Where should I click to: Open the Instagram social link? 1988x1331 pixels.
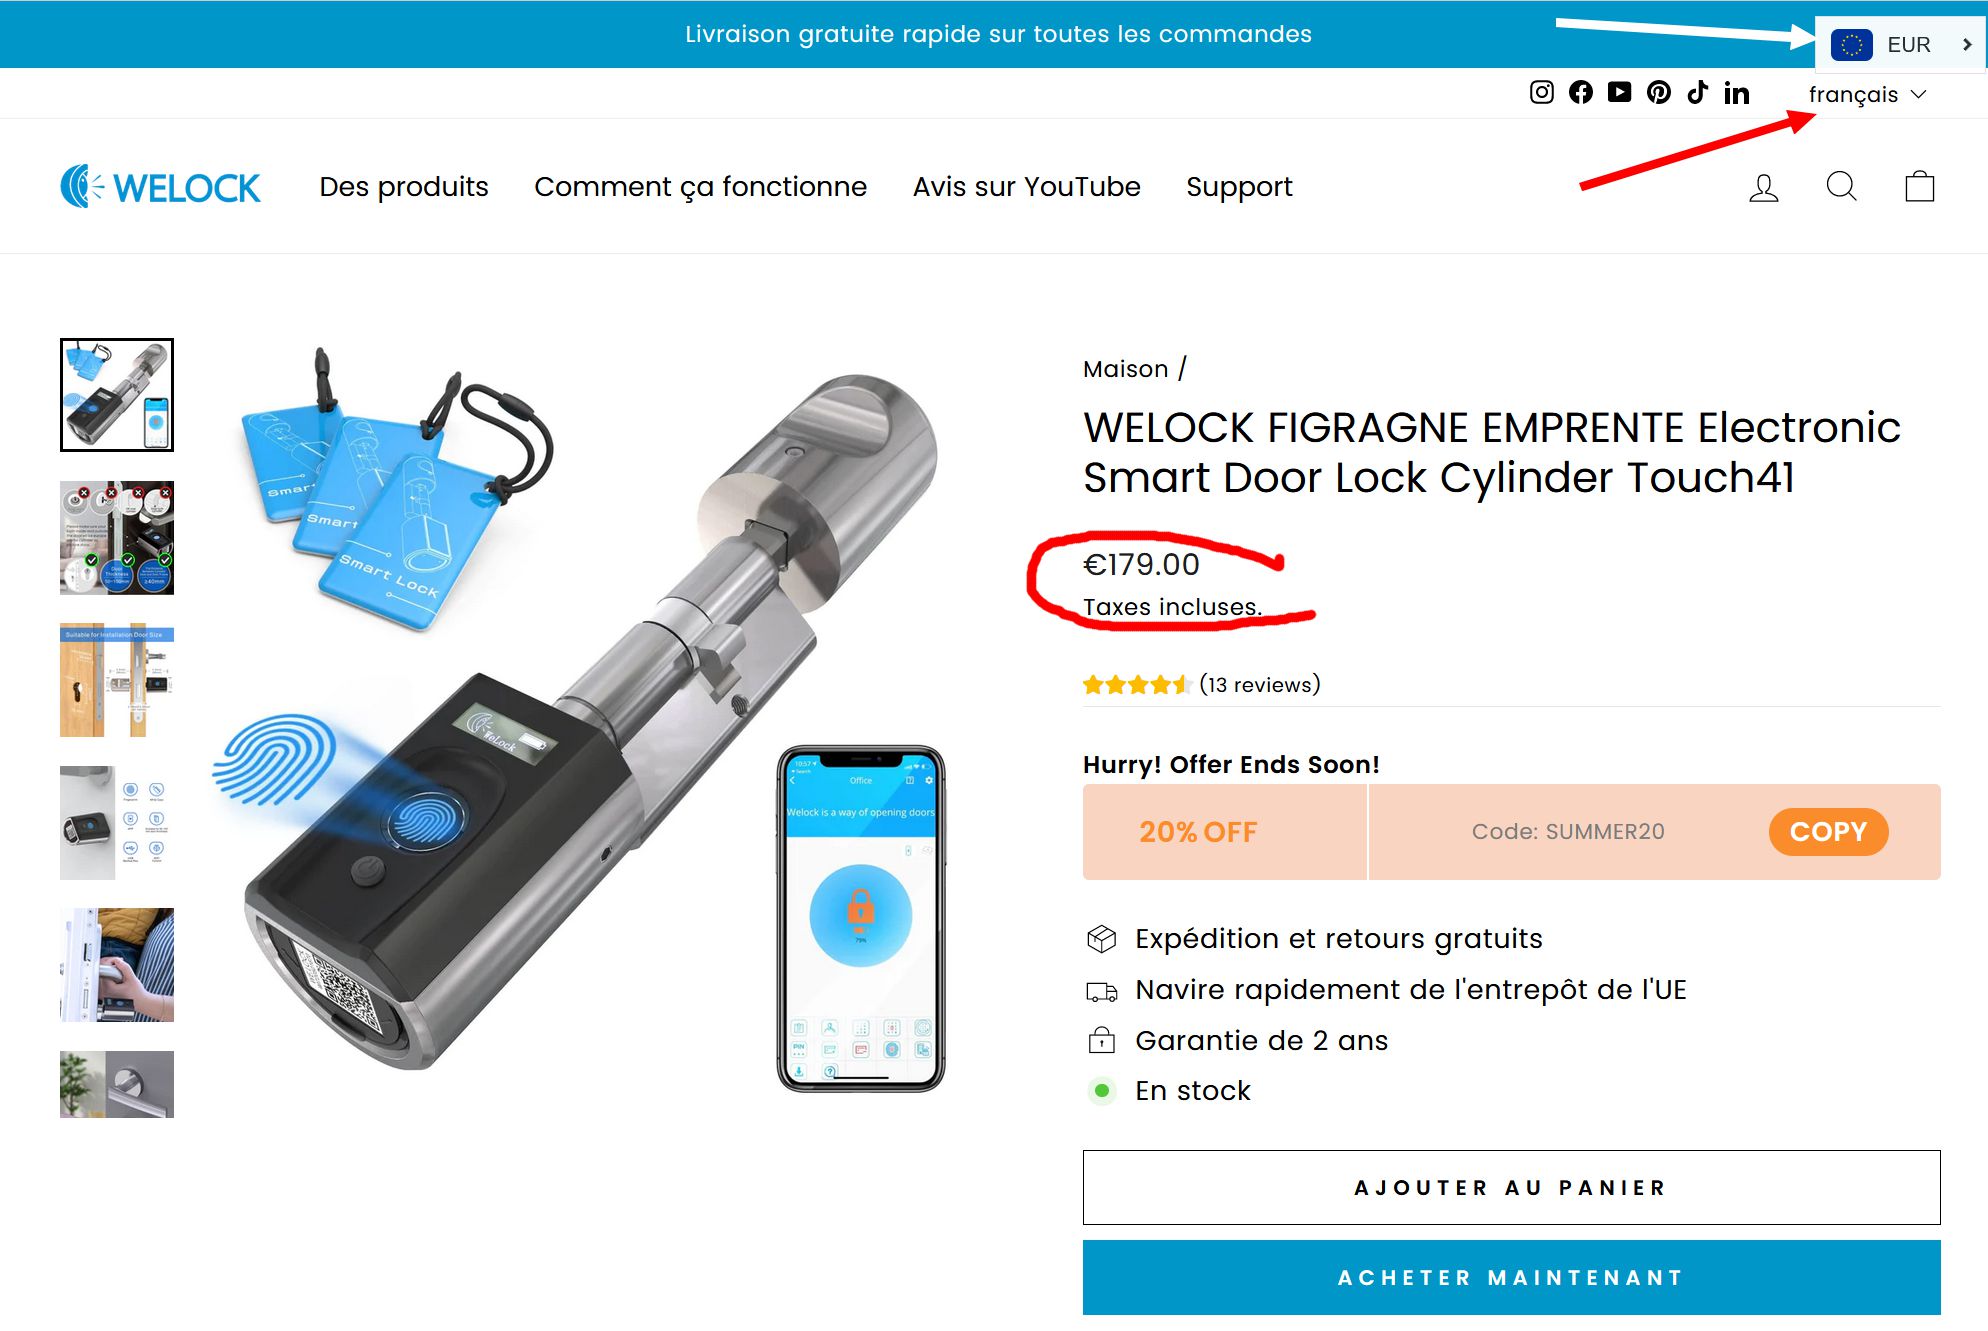(1542, 93)
